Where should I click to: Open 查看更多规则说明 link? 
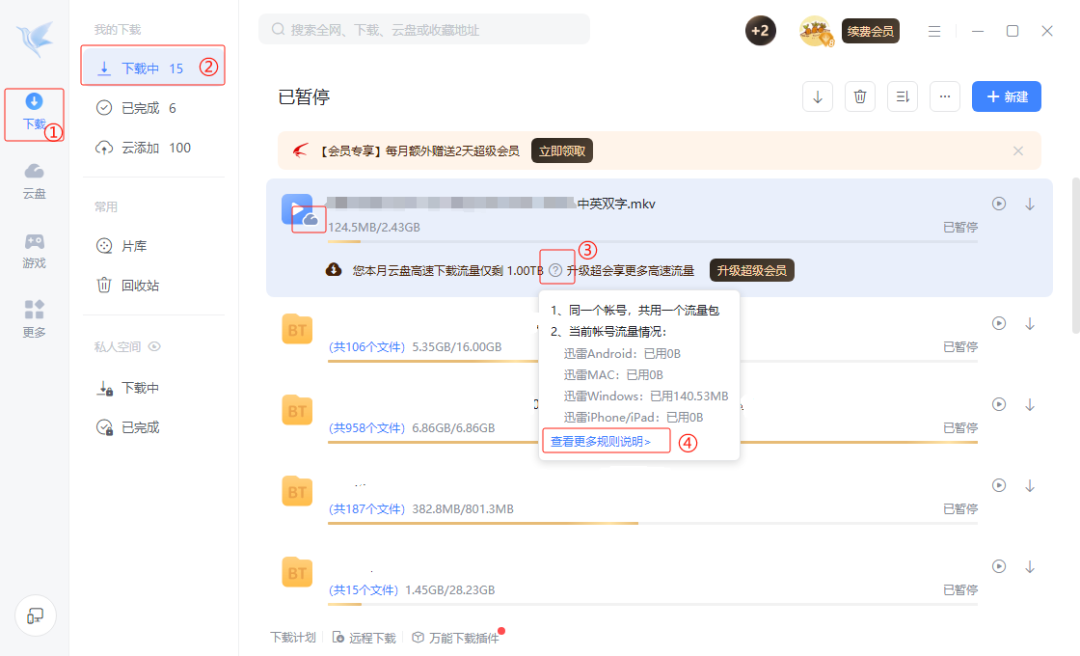(601, 441)
